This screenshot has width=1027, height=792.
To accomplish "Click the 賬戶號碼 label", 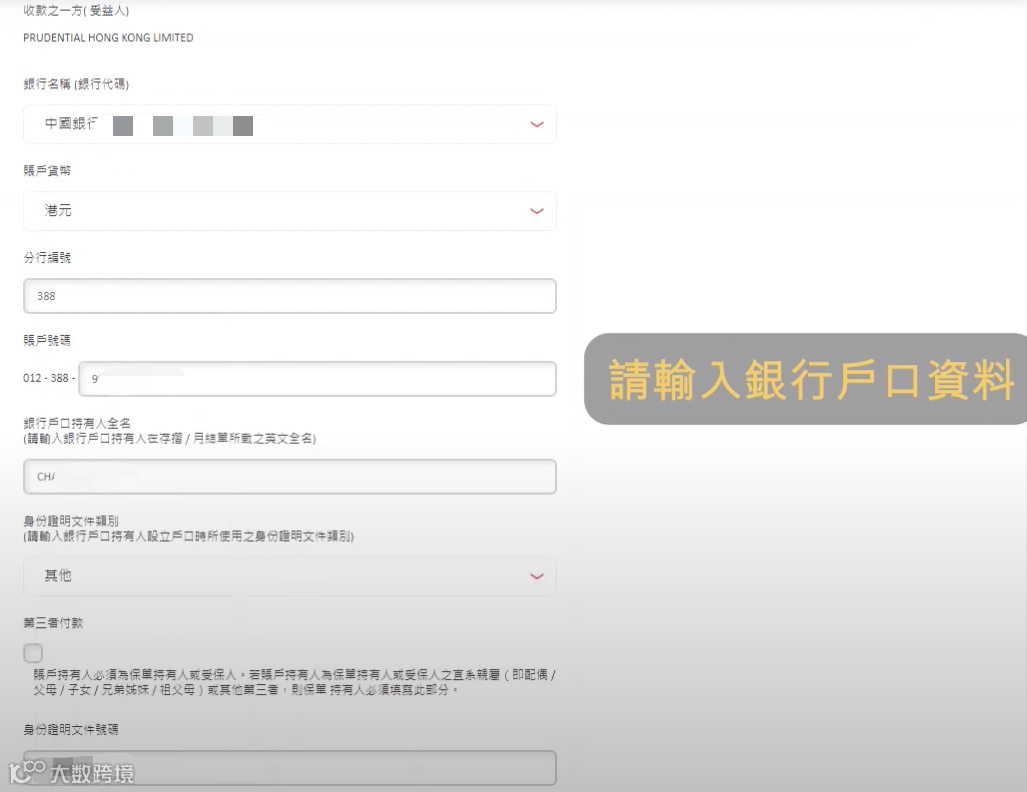I will coord(47,340).
